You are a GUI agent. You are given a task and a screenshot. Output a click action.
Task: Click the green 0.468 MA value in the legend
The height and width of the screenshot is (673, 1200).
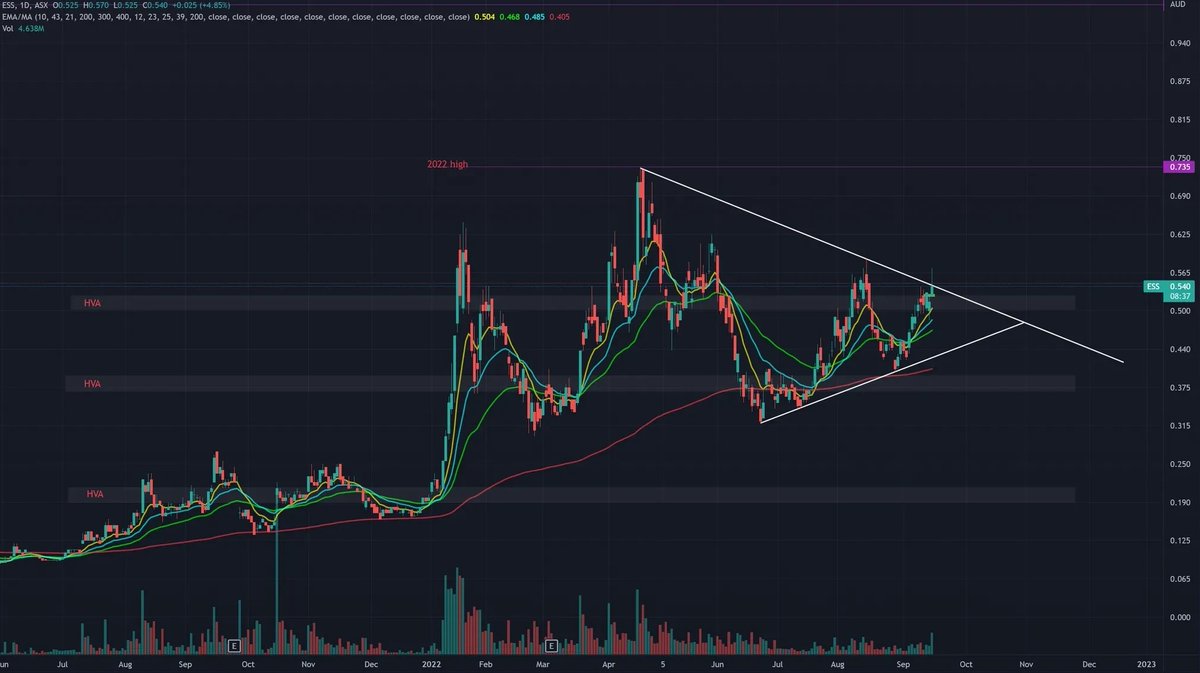510,17
